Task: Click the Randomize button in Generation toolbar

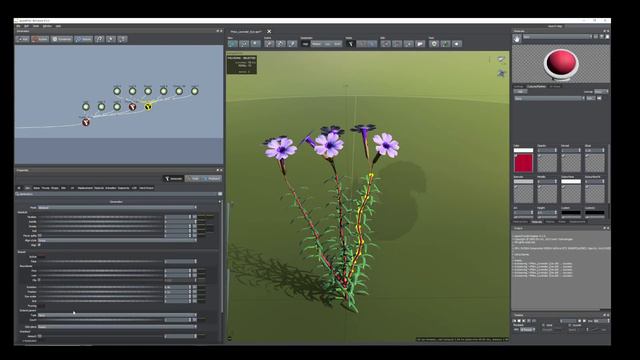Action: pos(61,39)
